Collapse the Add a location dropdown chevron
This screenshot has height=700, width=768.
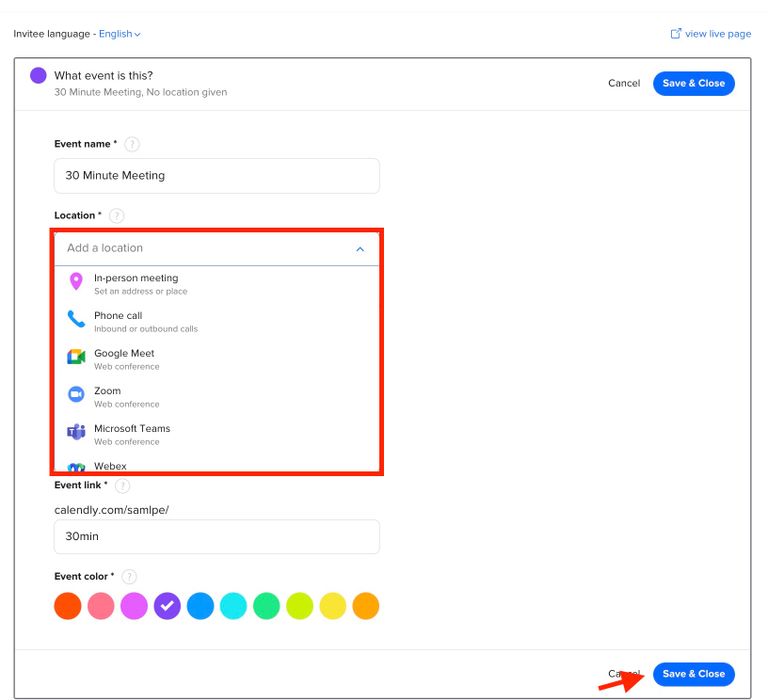point(360,249)
